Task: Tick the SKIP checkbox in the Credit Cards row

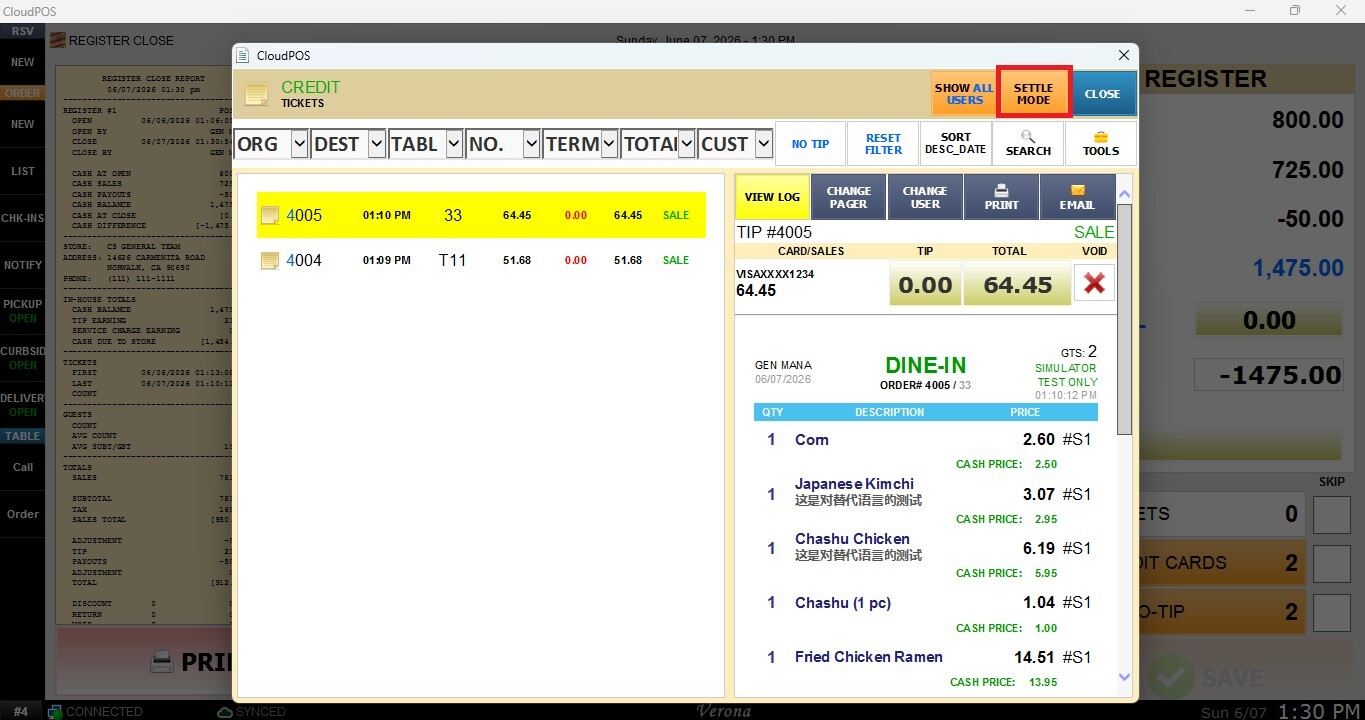Action: 1331,564
